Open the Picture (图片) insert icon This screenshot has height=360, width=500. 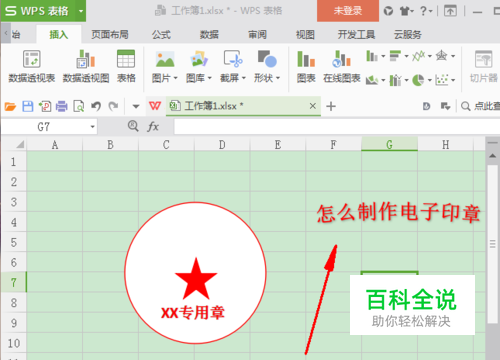pos(165,60)
